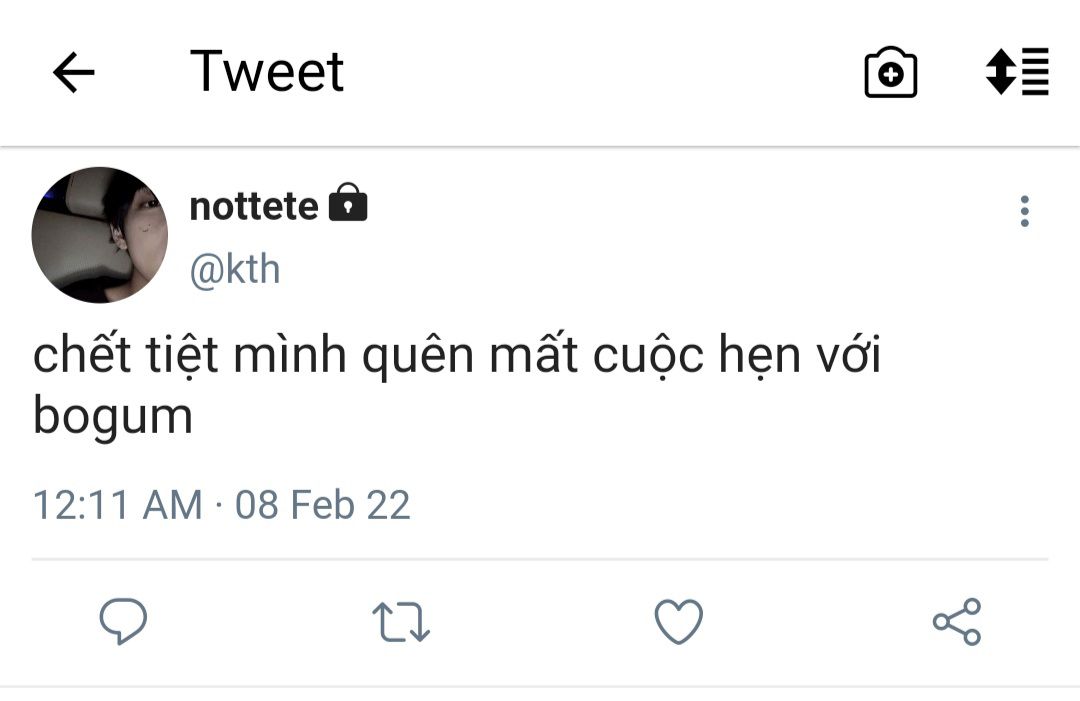Open the three-dot tweet options menu

point(1024,211)
